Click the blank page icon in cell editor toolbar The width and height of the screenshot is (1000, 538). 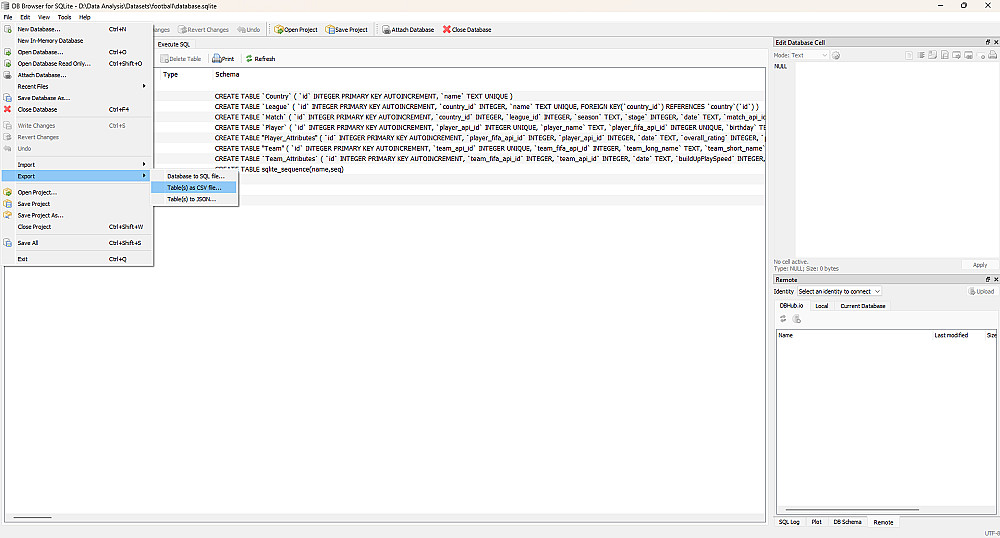(909, 55)
